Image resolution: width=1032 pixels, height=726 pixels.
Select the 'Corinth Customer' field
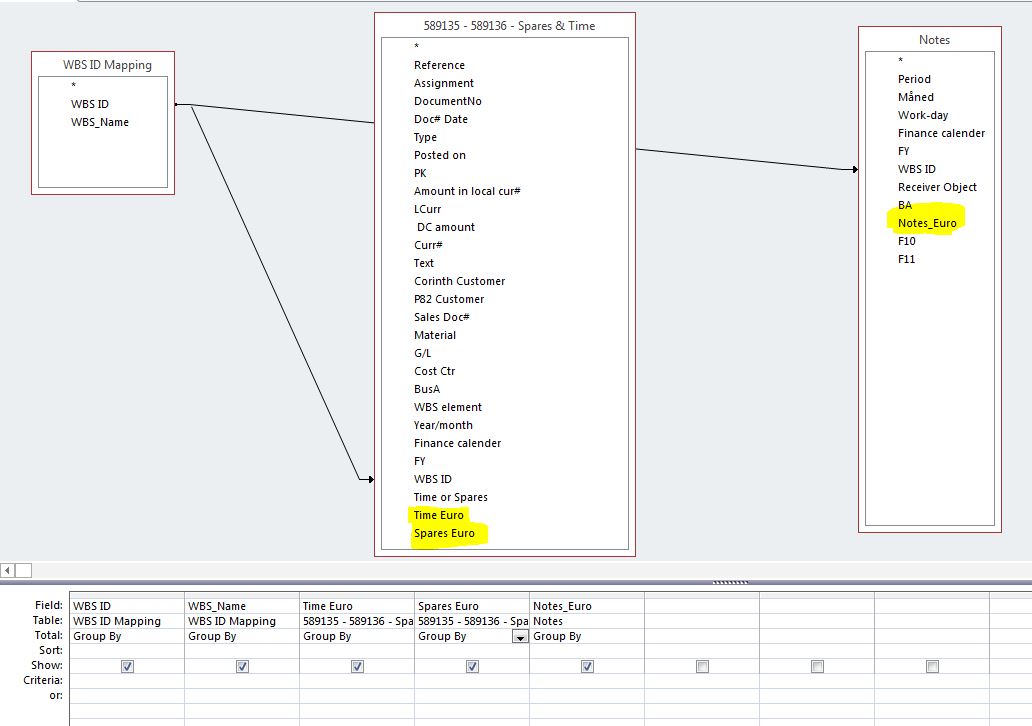[x=459, y=281]
